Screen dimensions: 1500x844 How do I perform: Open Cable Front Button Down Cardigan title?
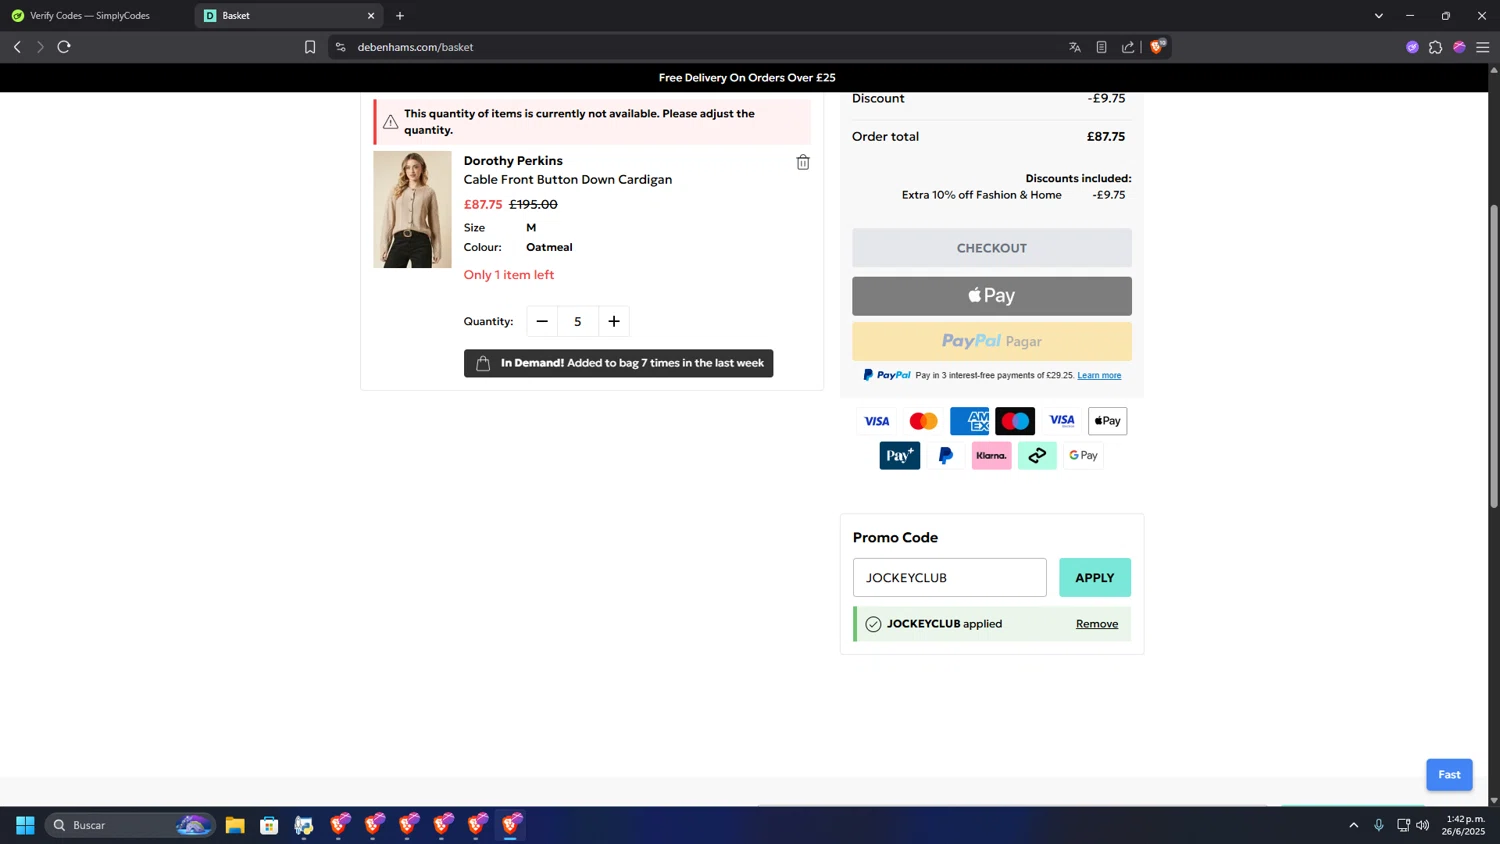(x=568, y=180)
